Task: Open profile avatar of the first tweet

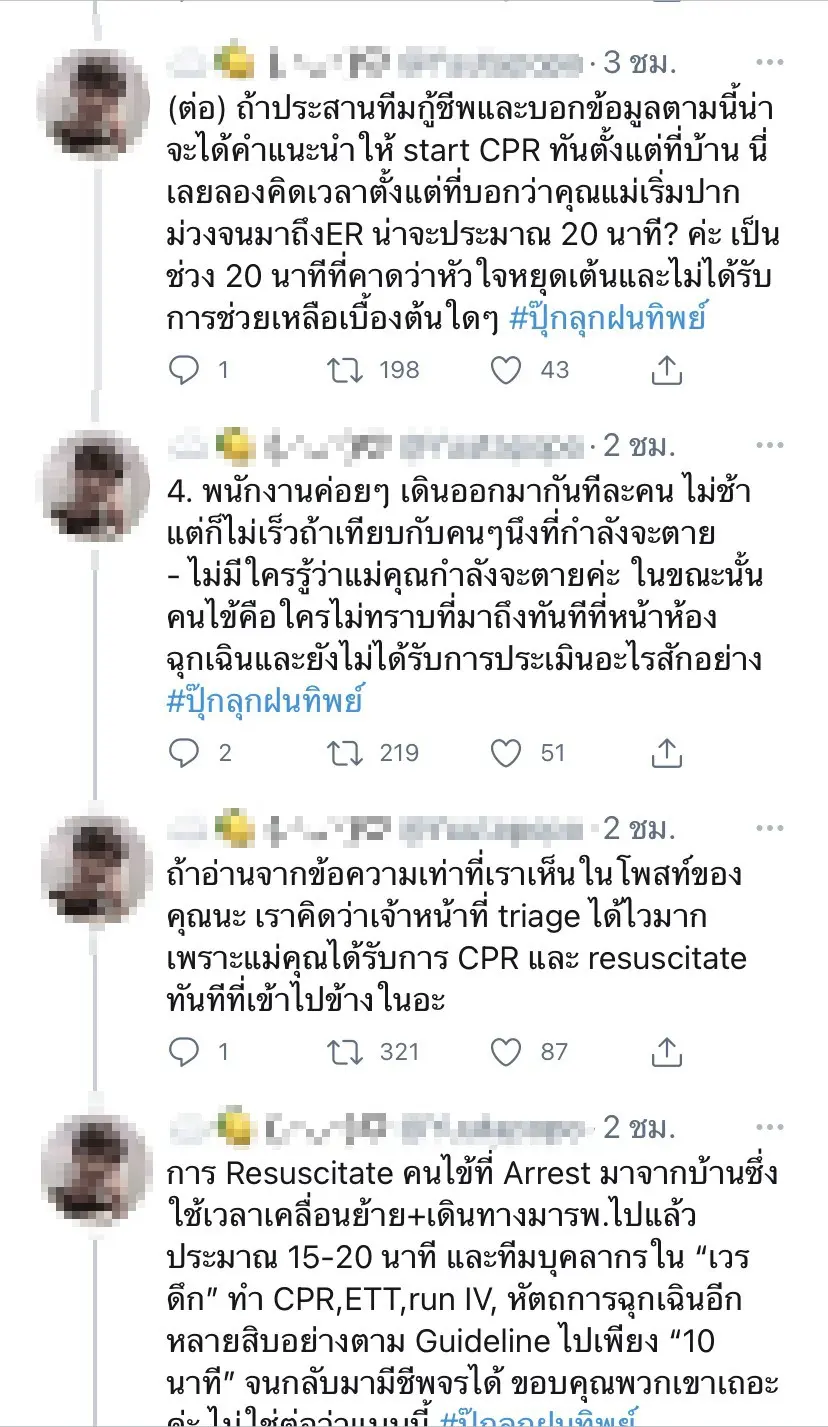Action: click(99, 104)
